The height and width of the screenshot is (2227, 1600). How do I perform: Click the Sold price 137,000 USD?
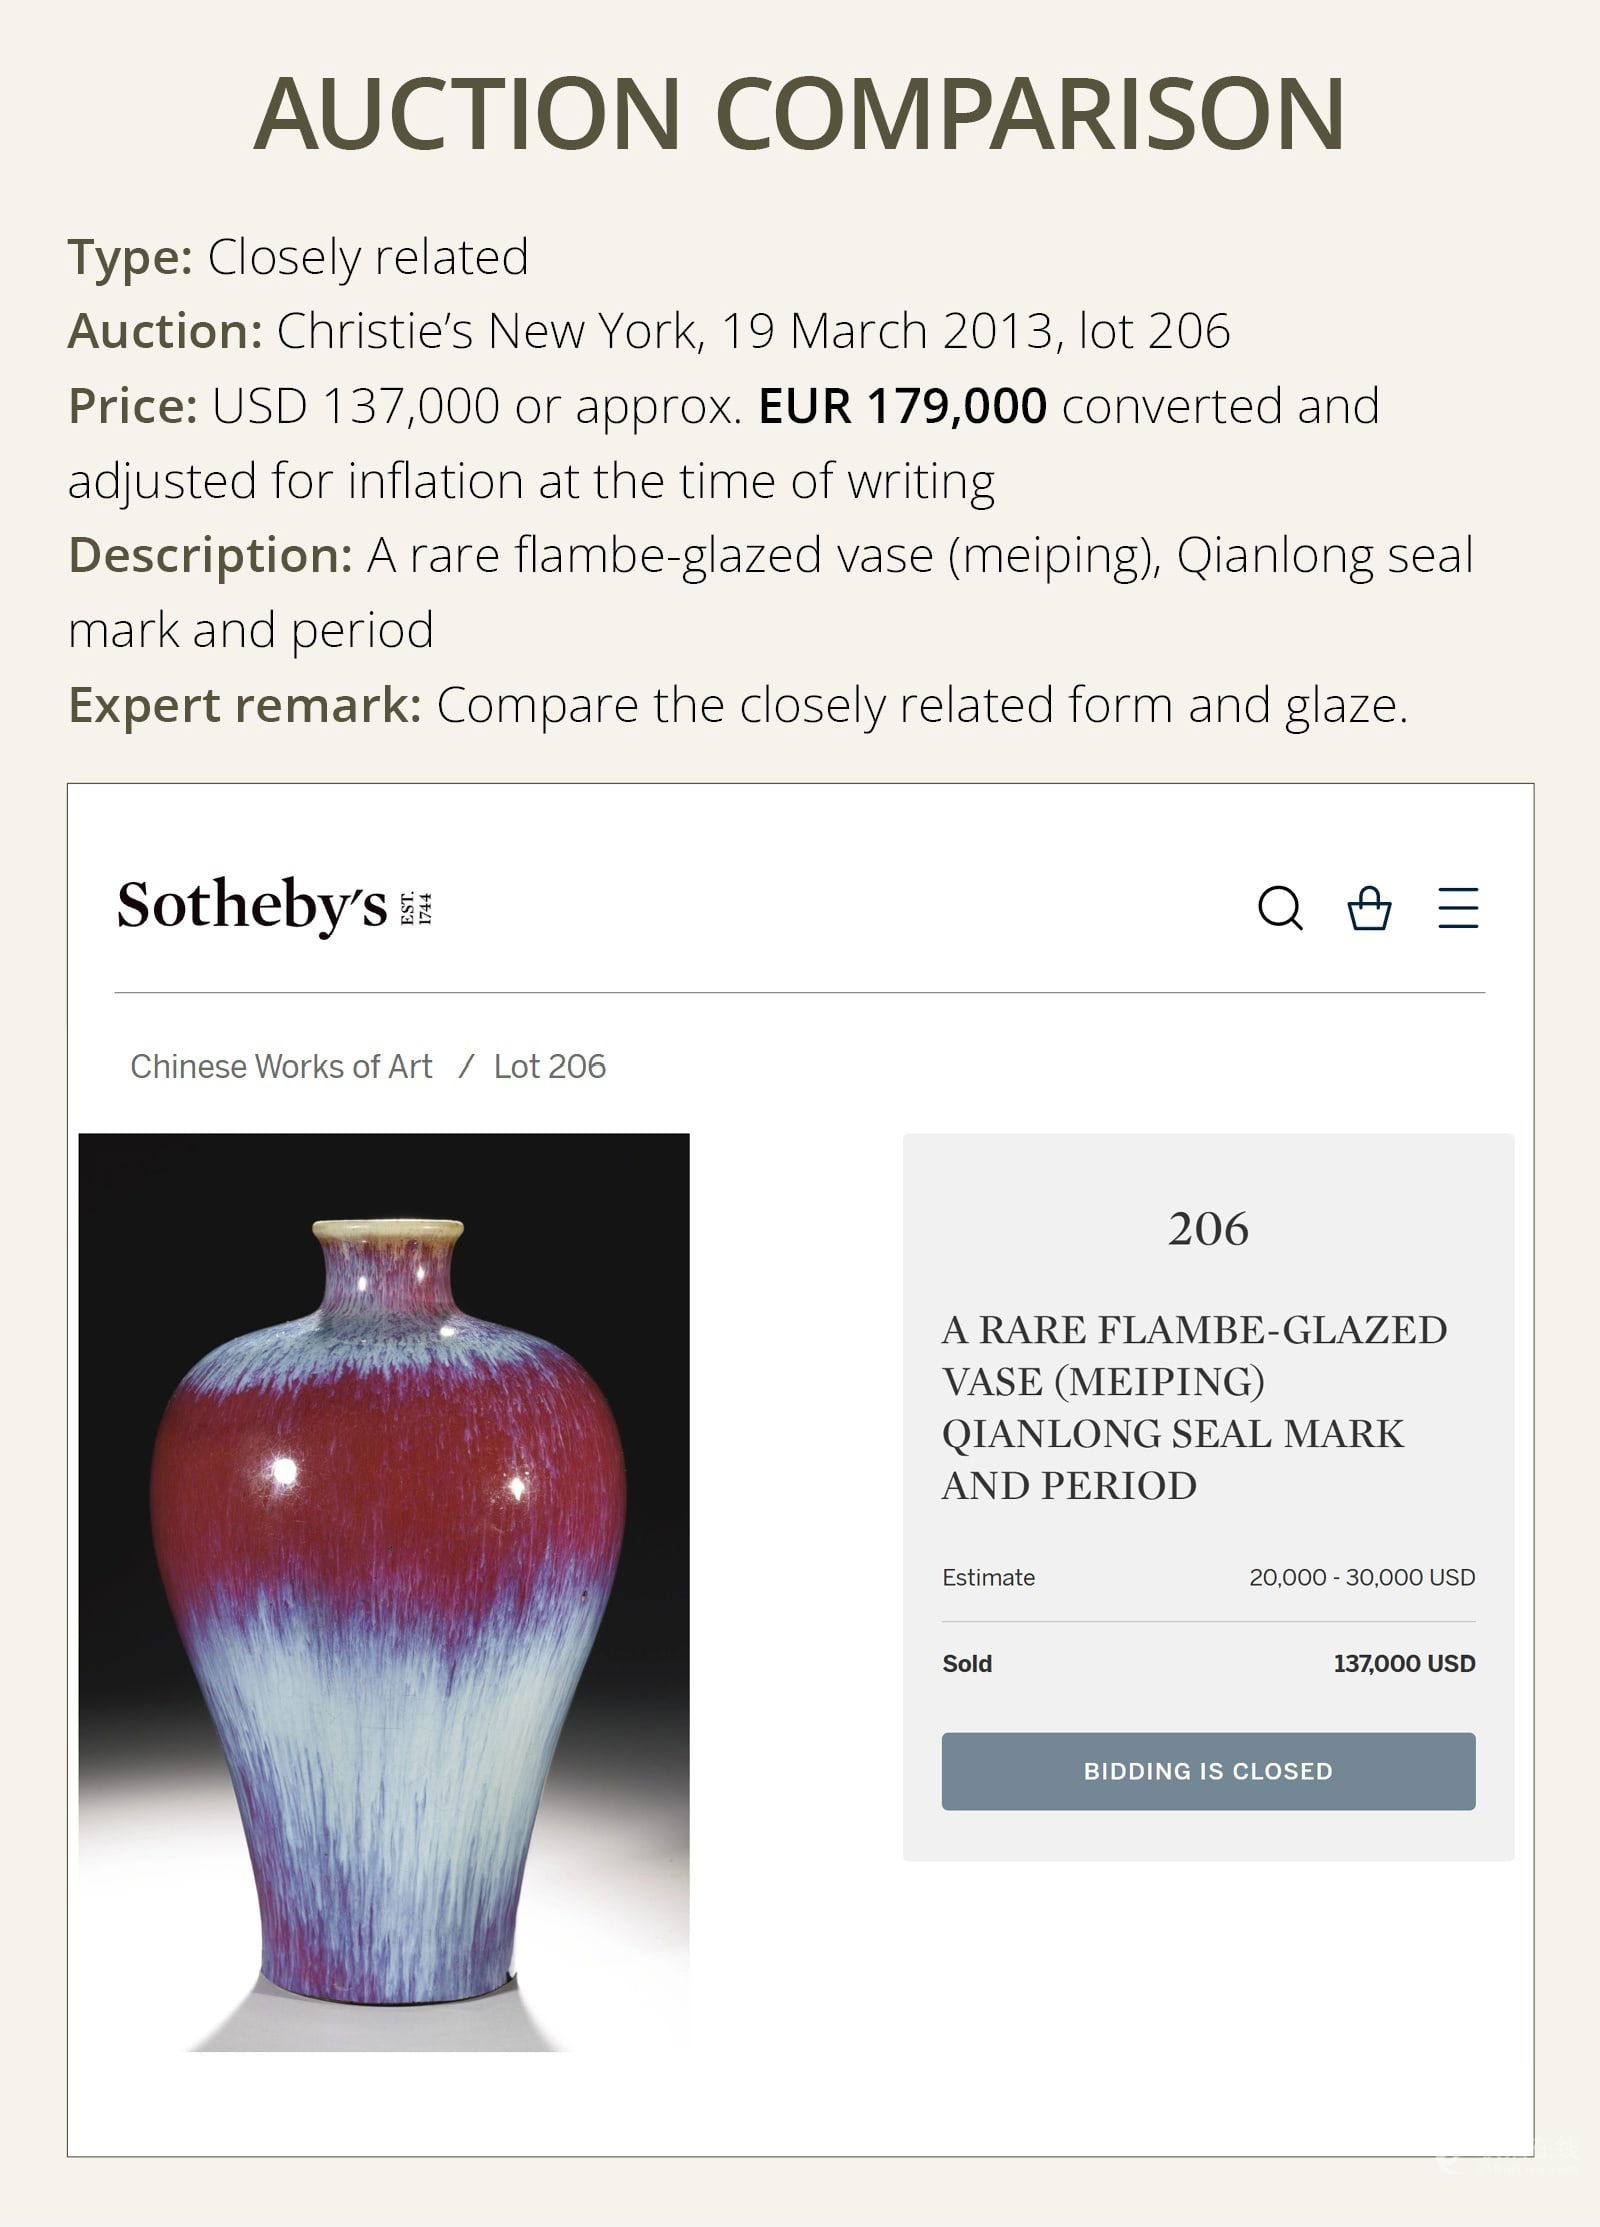pyautogui.click(x=1404, y=1663)
